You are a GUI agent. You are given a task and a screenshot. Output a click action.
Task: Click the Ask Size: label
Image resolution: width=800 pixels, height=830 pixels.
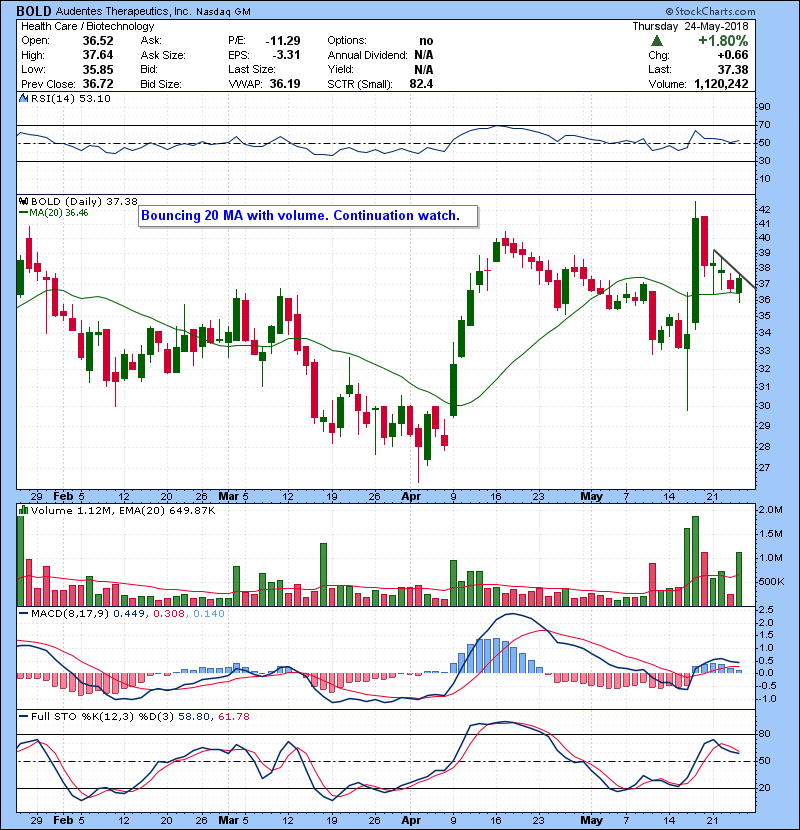tap(163, 55)
